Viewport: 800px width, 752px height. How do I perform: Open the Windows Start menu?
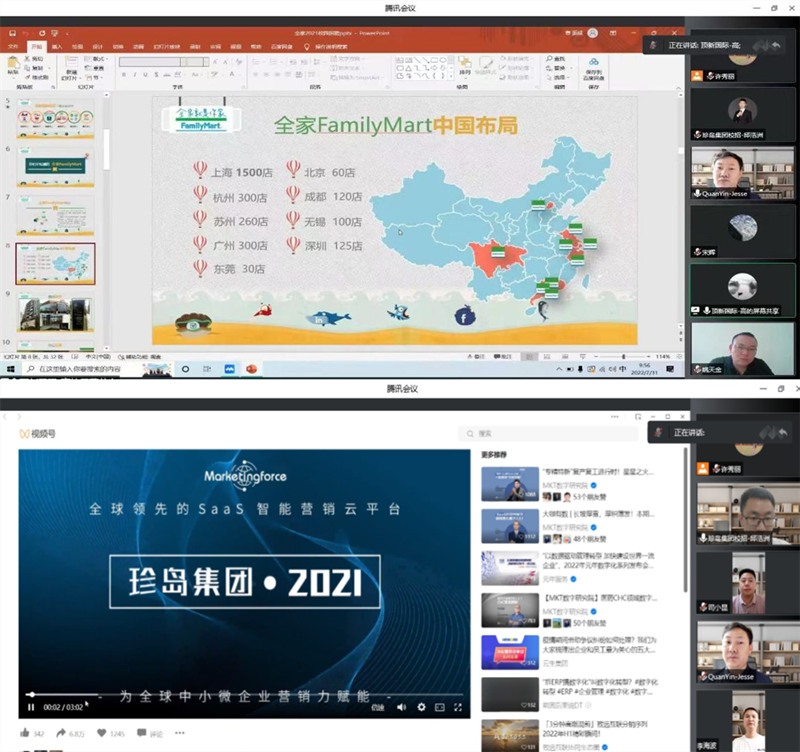point(9,369)
